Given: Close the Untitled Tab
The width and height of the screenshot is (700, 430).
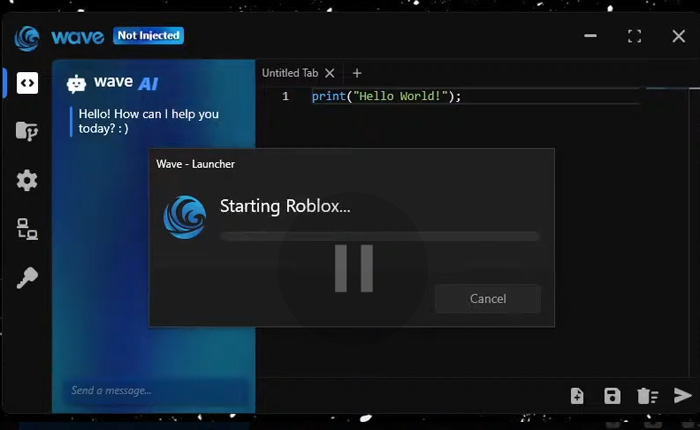Looking at the screenshot, I should [x=329, y=73].
